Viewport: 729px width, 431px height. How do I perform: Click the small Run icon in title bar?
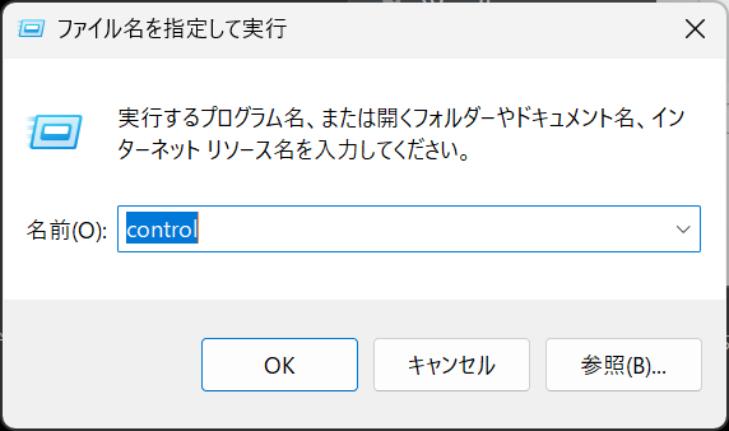tap(31, 29)
